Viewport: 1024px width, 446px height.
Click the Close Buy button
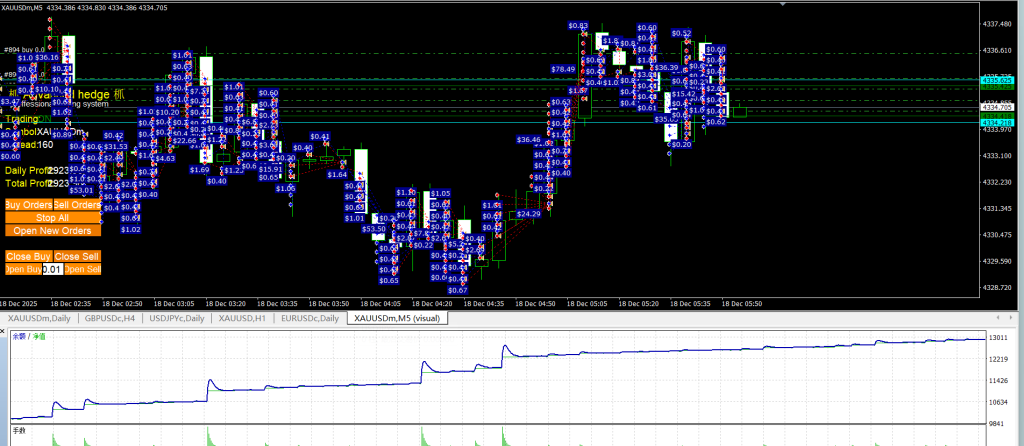click(28, 256)
